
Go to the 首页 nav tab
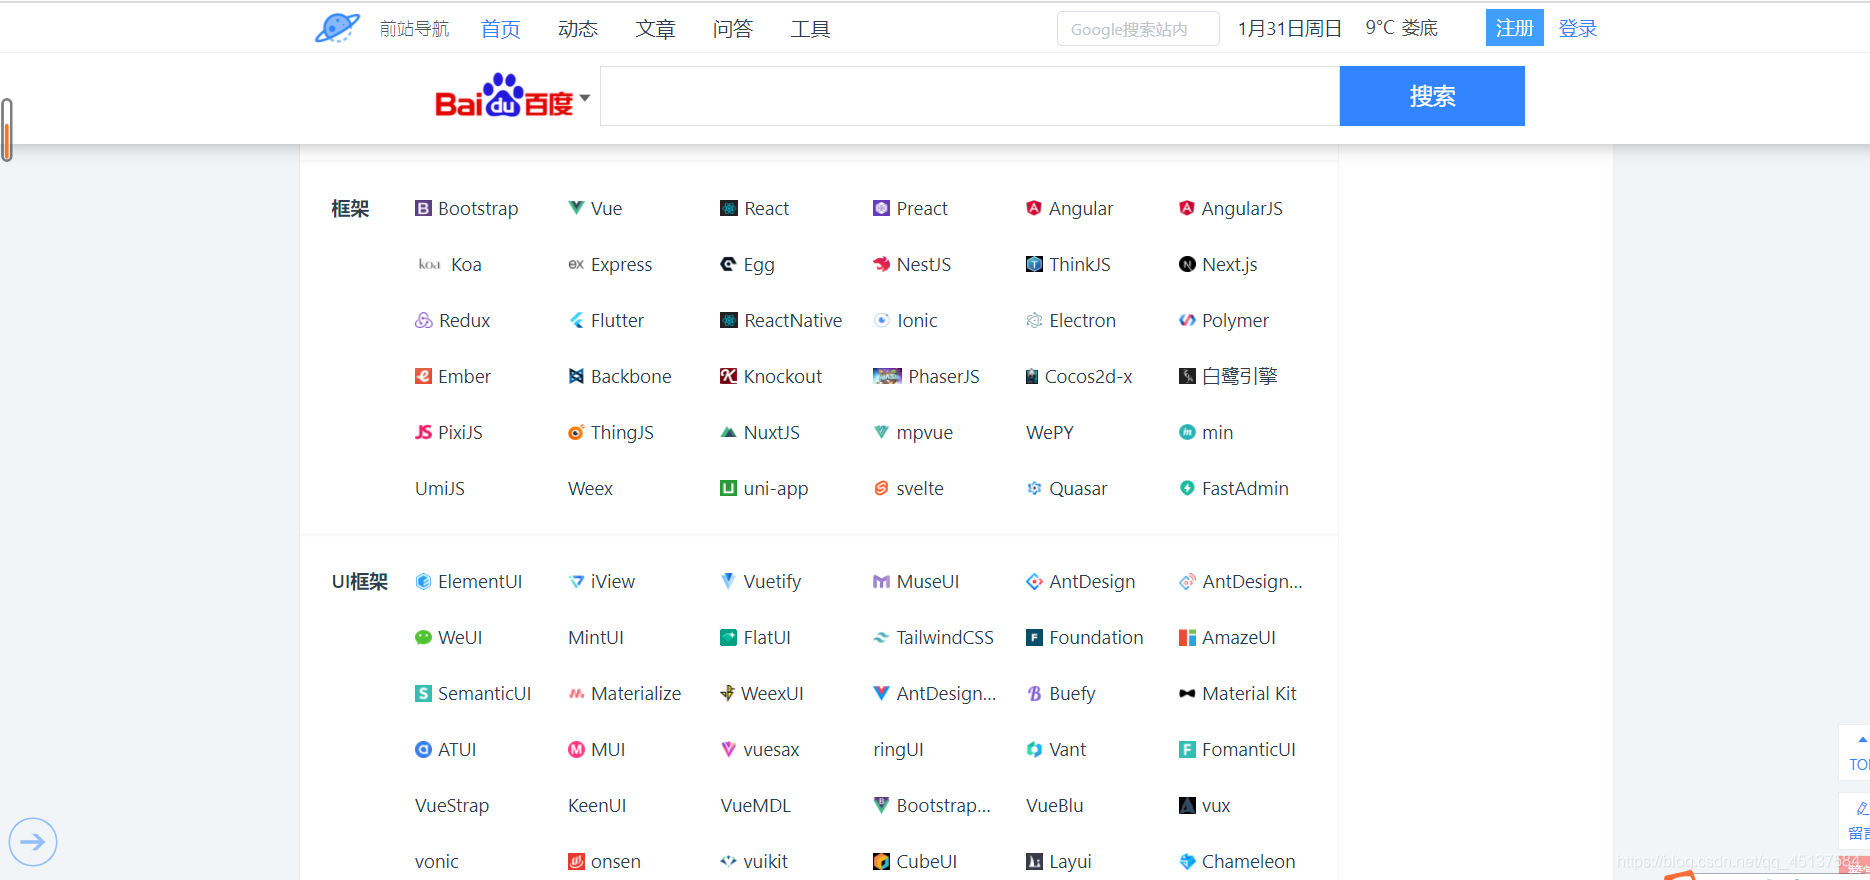(x=500, y=29)
